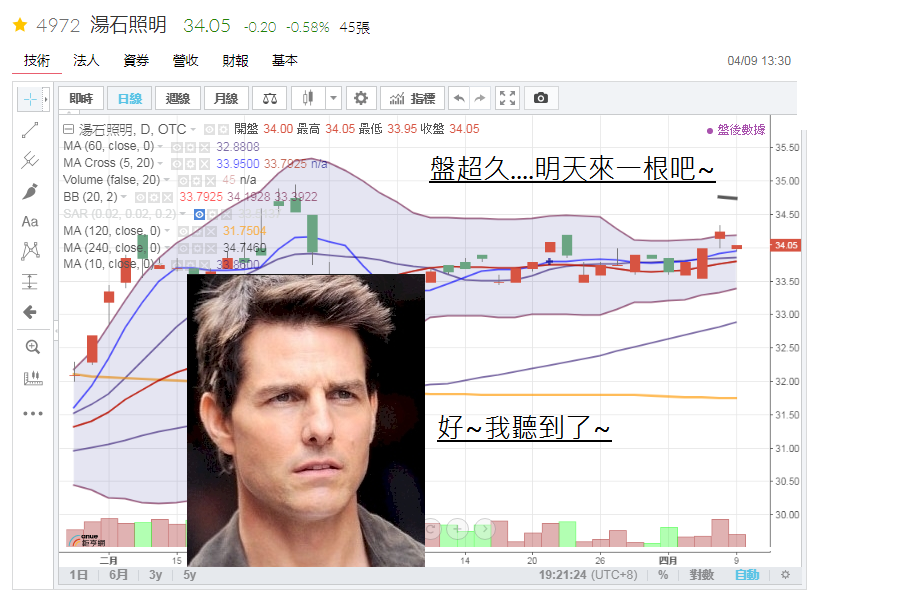Image resolution: width=900 pixels, height=600 pixels.
Task: Enter fullscreen chart mode
Action: (x=507, y=98)
